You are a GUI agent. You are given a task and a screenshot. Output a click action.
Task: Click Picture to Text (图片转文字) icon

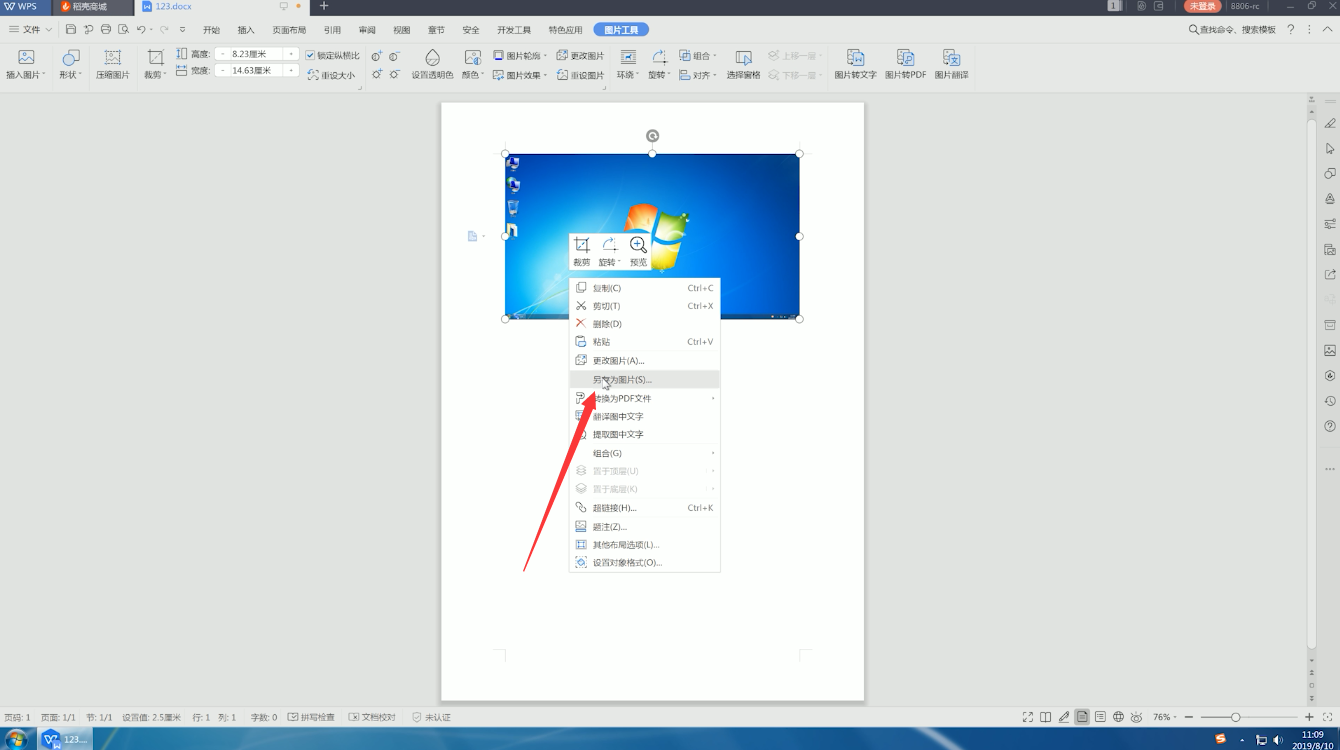click(x=855, y=65)
